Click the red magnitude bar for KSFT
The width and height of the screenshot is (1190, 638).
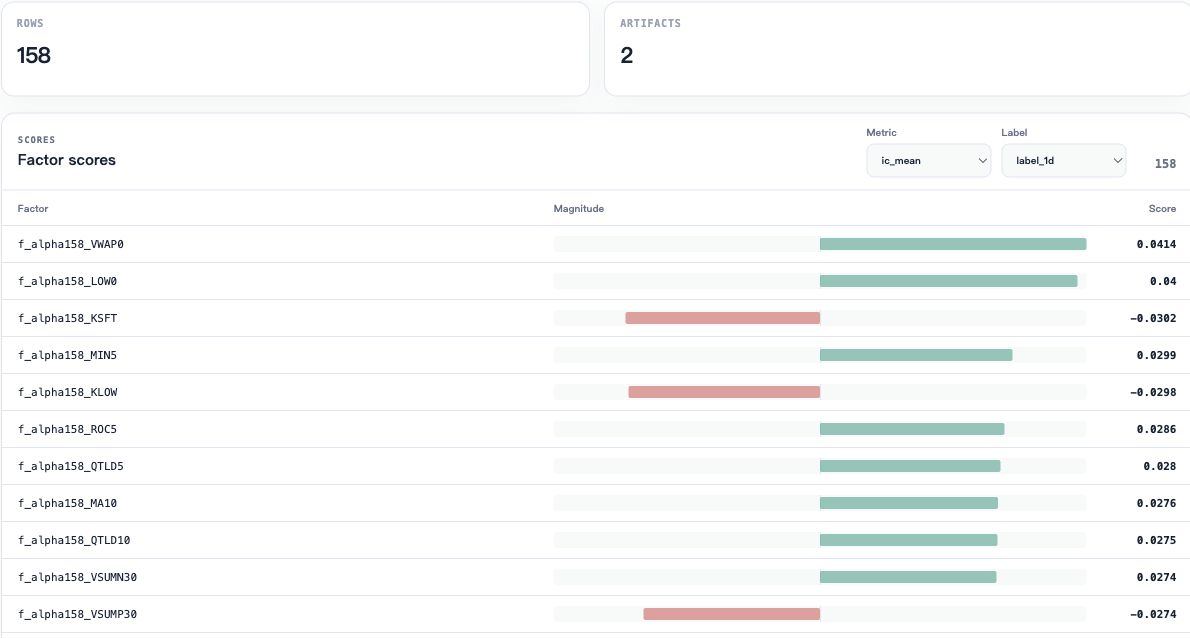pyautogui.click(x=722, y=319)
